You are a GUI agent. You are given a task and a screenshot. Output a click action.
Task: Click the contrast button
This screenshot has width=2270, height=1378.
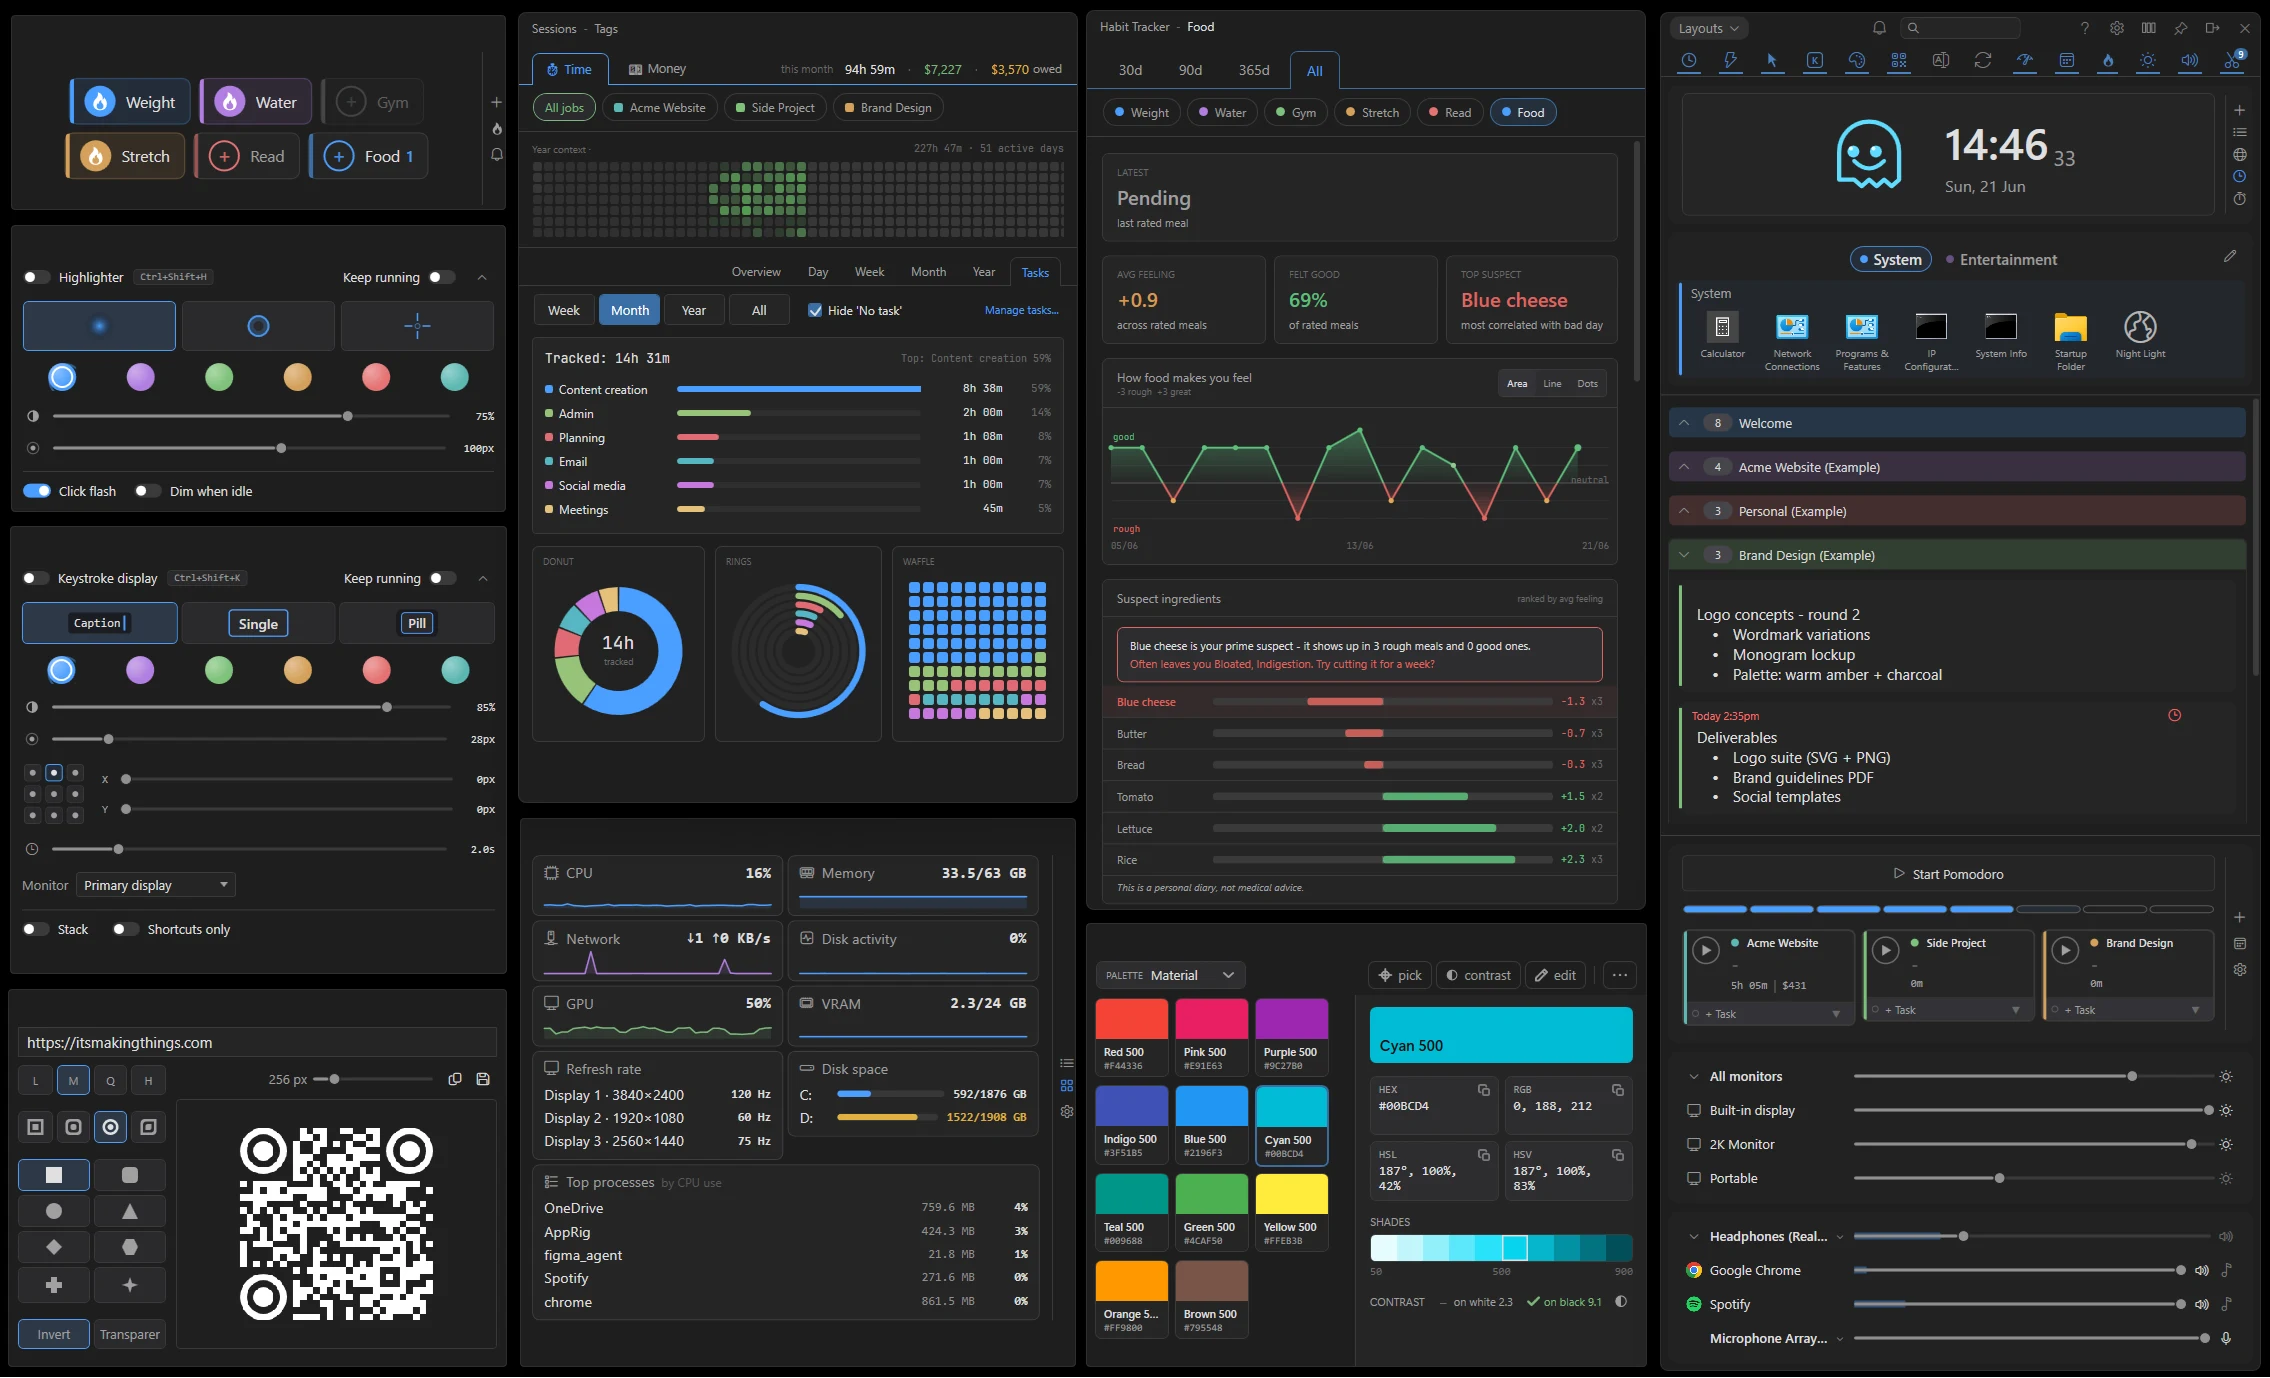point(1478,975)
